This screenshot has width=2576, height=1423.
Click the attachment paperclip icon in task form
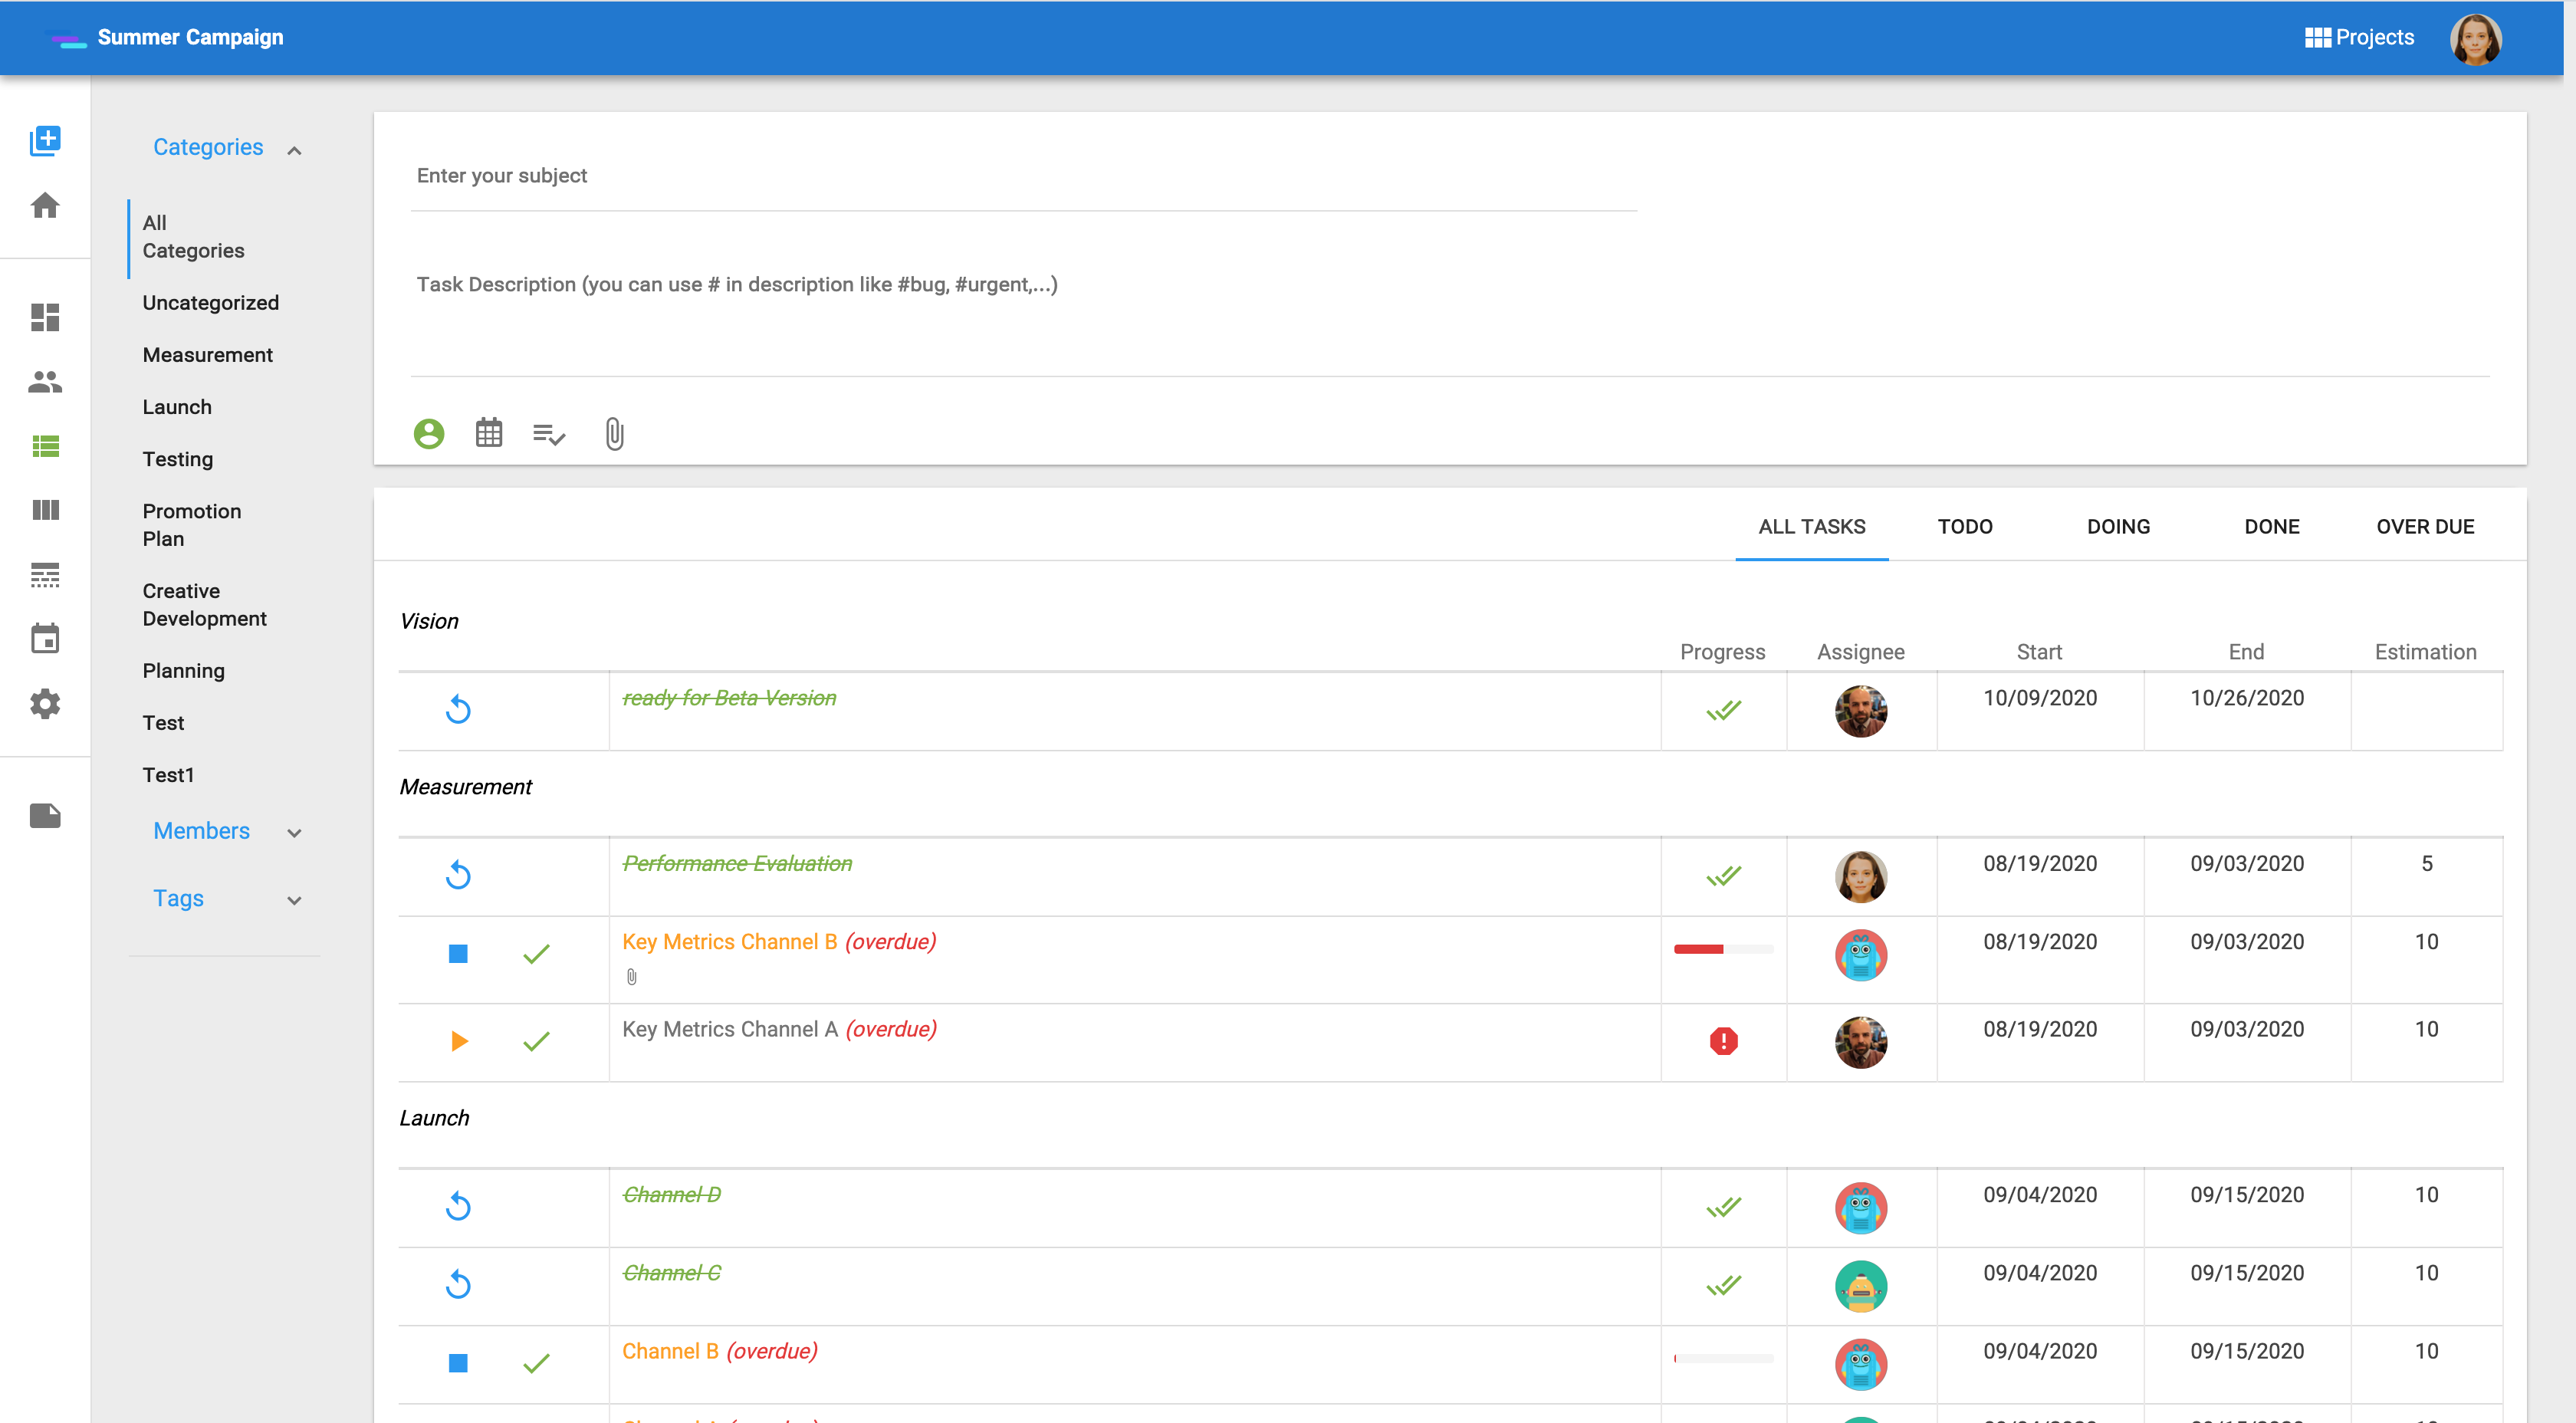[614, 434]
